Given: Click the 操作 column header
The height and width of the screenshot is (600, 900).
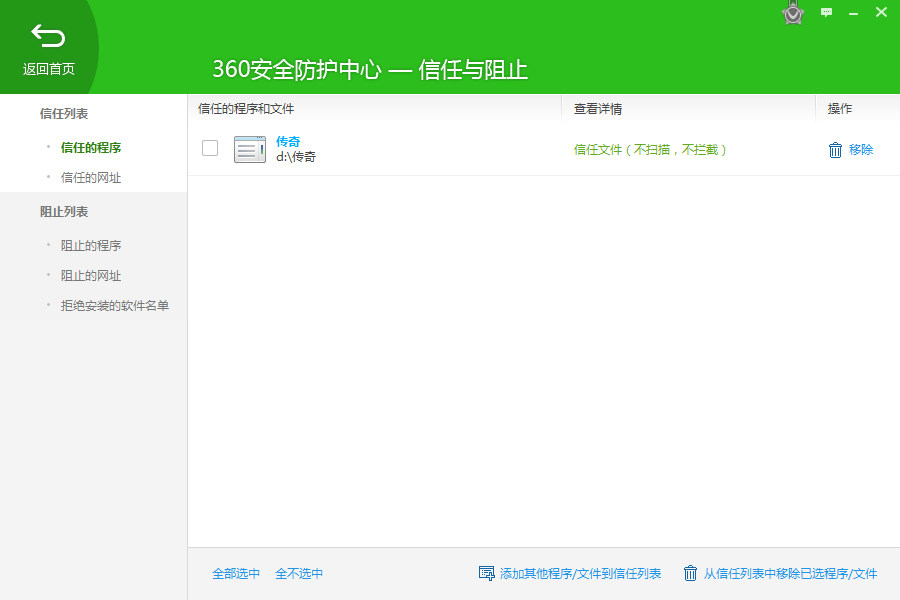Looking at the screenshot, I should click(840, 109).
